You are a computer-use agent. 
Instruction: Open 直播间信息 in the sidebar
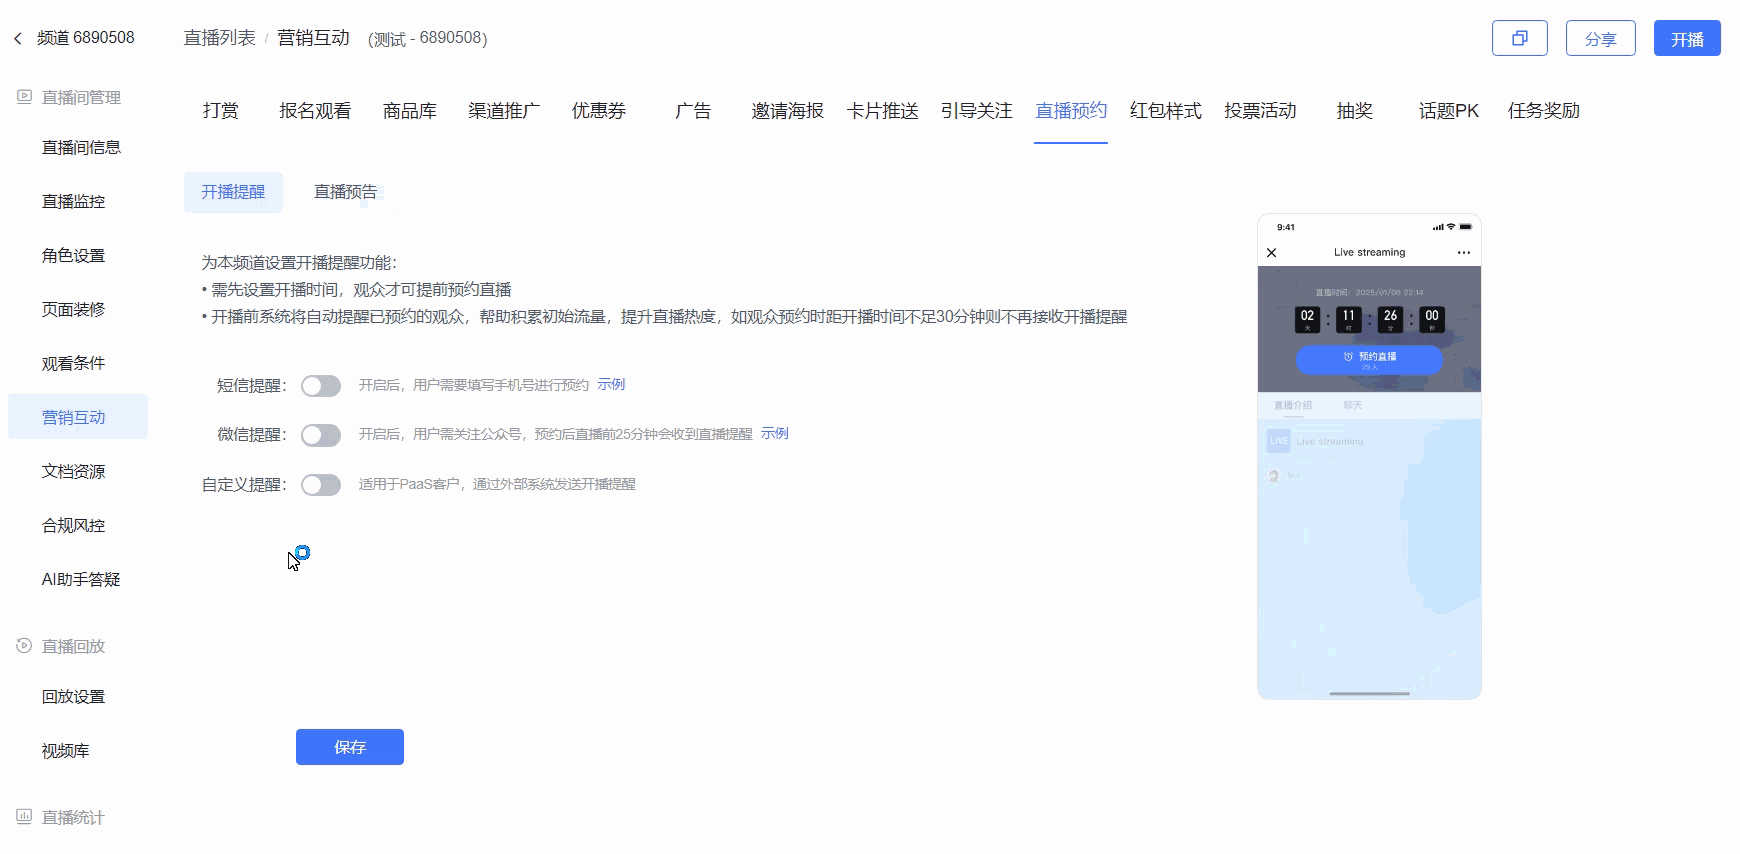point(81,147)
